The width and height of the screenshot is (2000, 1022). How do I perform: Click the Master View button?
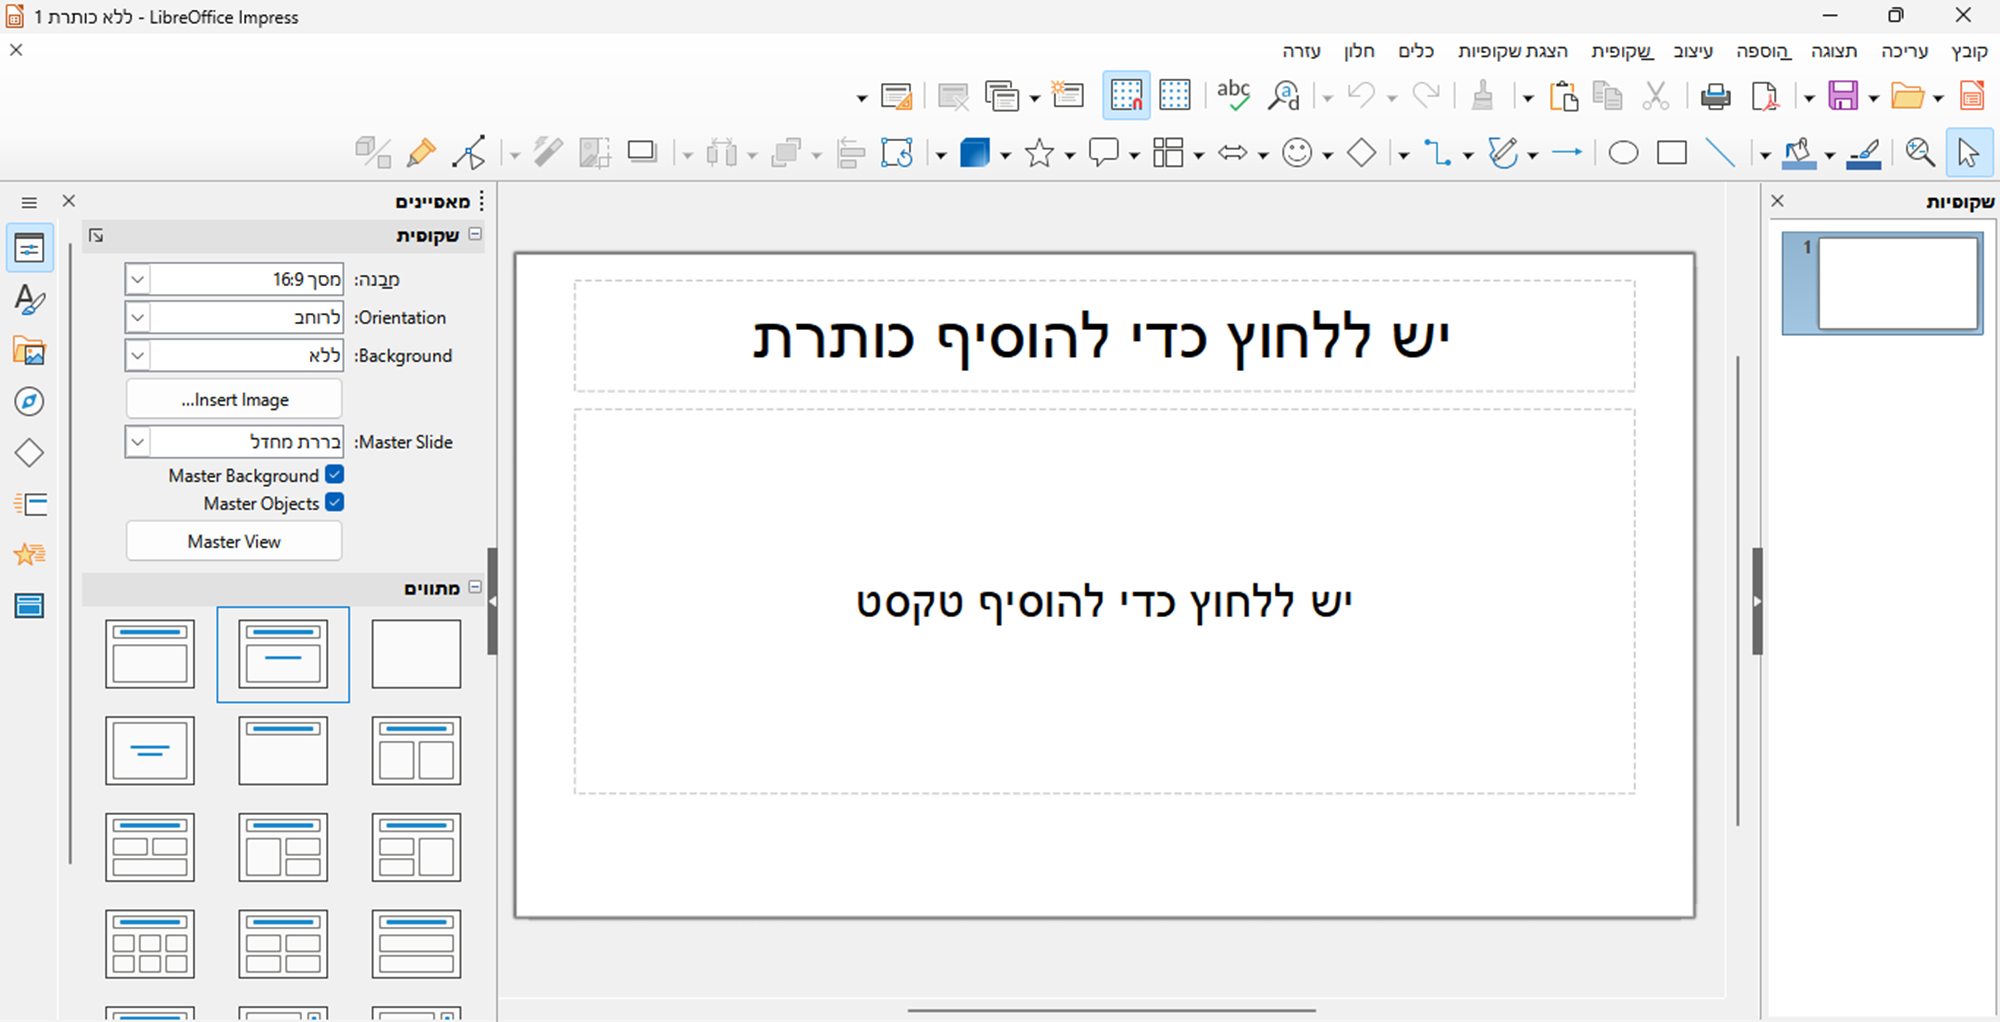click(x=234, y=541)
